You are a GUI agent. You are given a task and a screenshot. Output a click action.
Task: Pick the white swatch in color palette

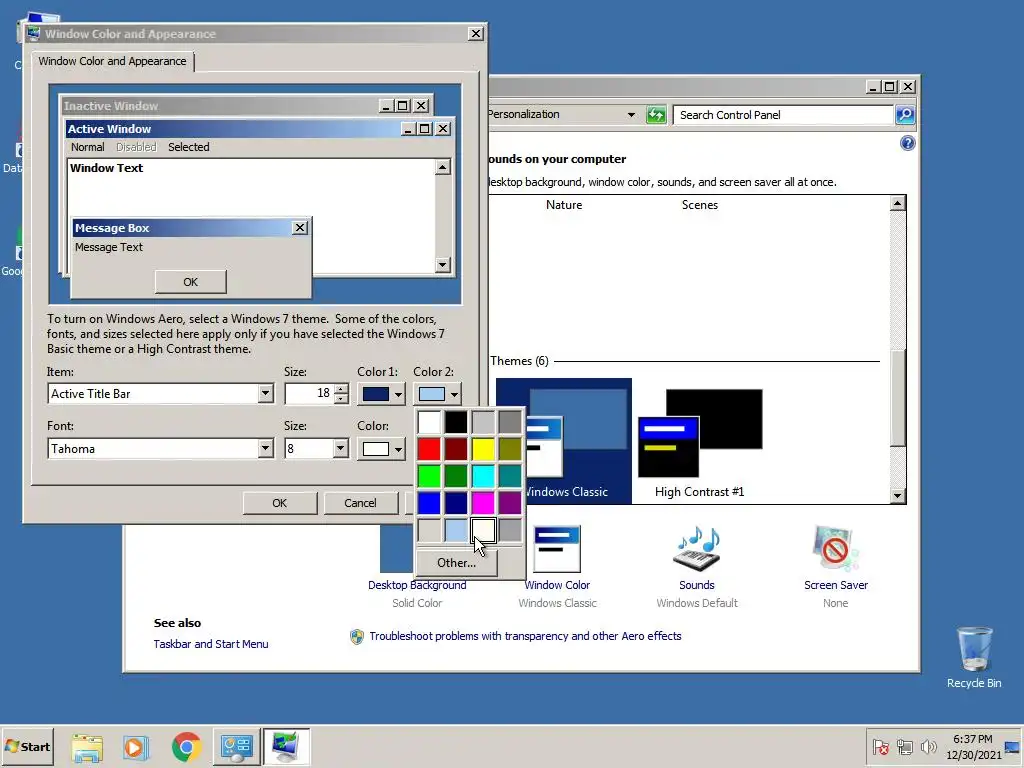(x=429, y=422)
